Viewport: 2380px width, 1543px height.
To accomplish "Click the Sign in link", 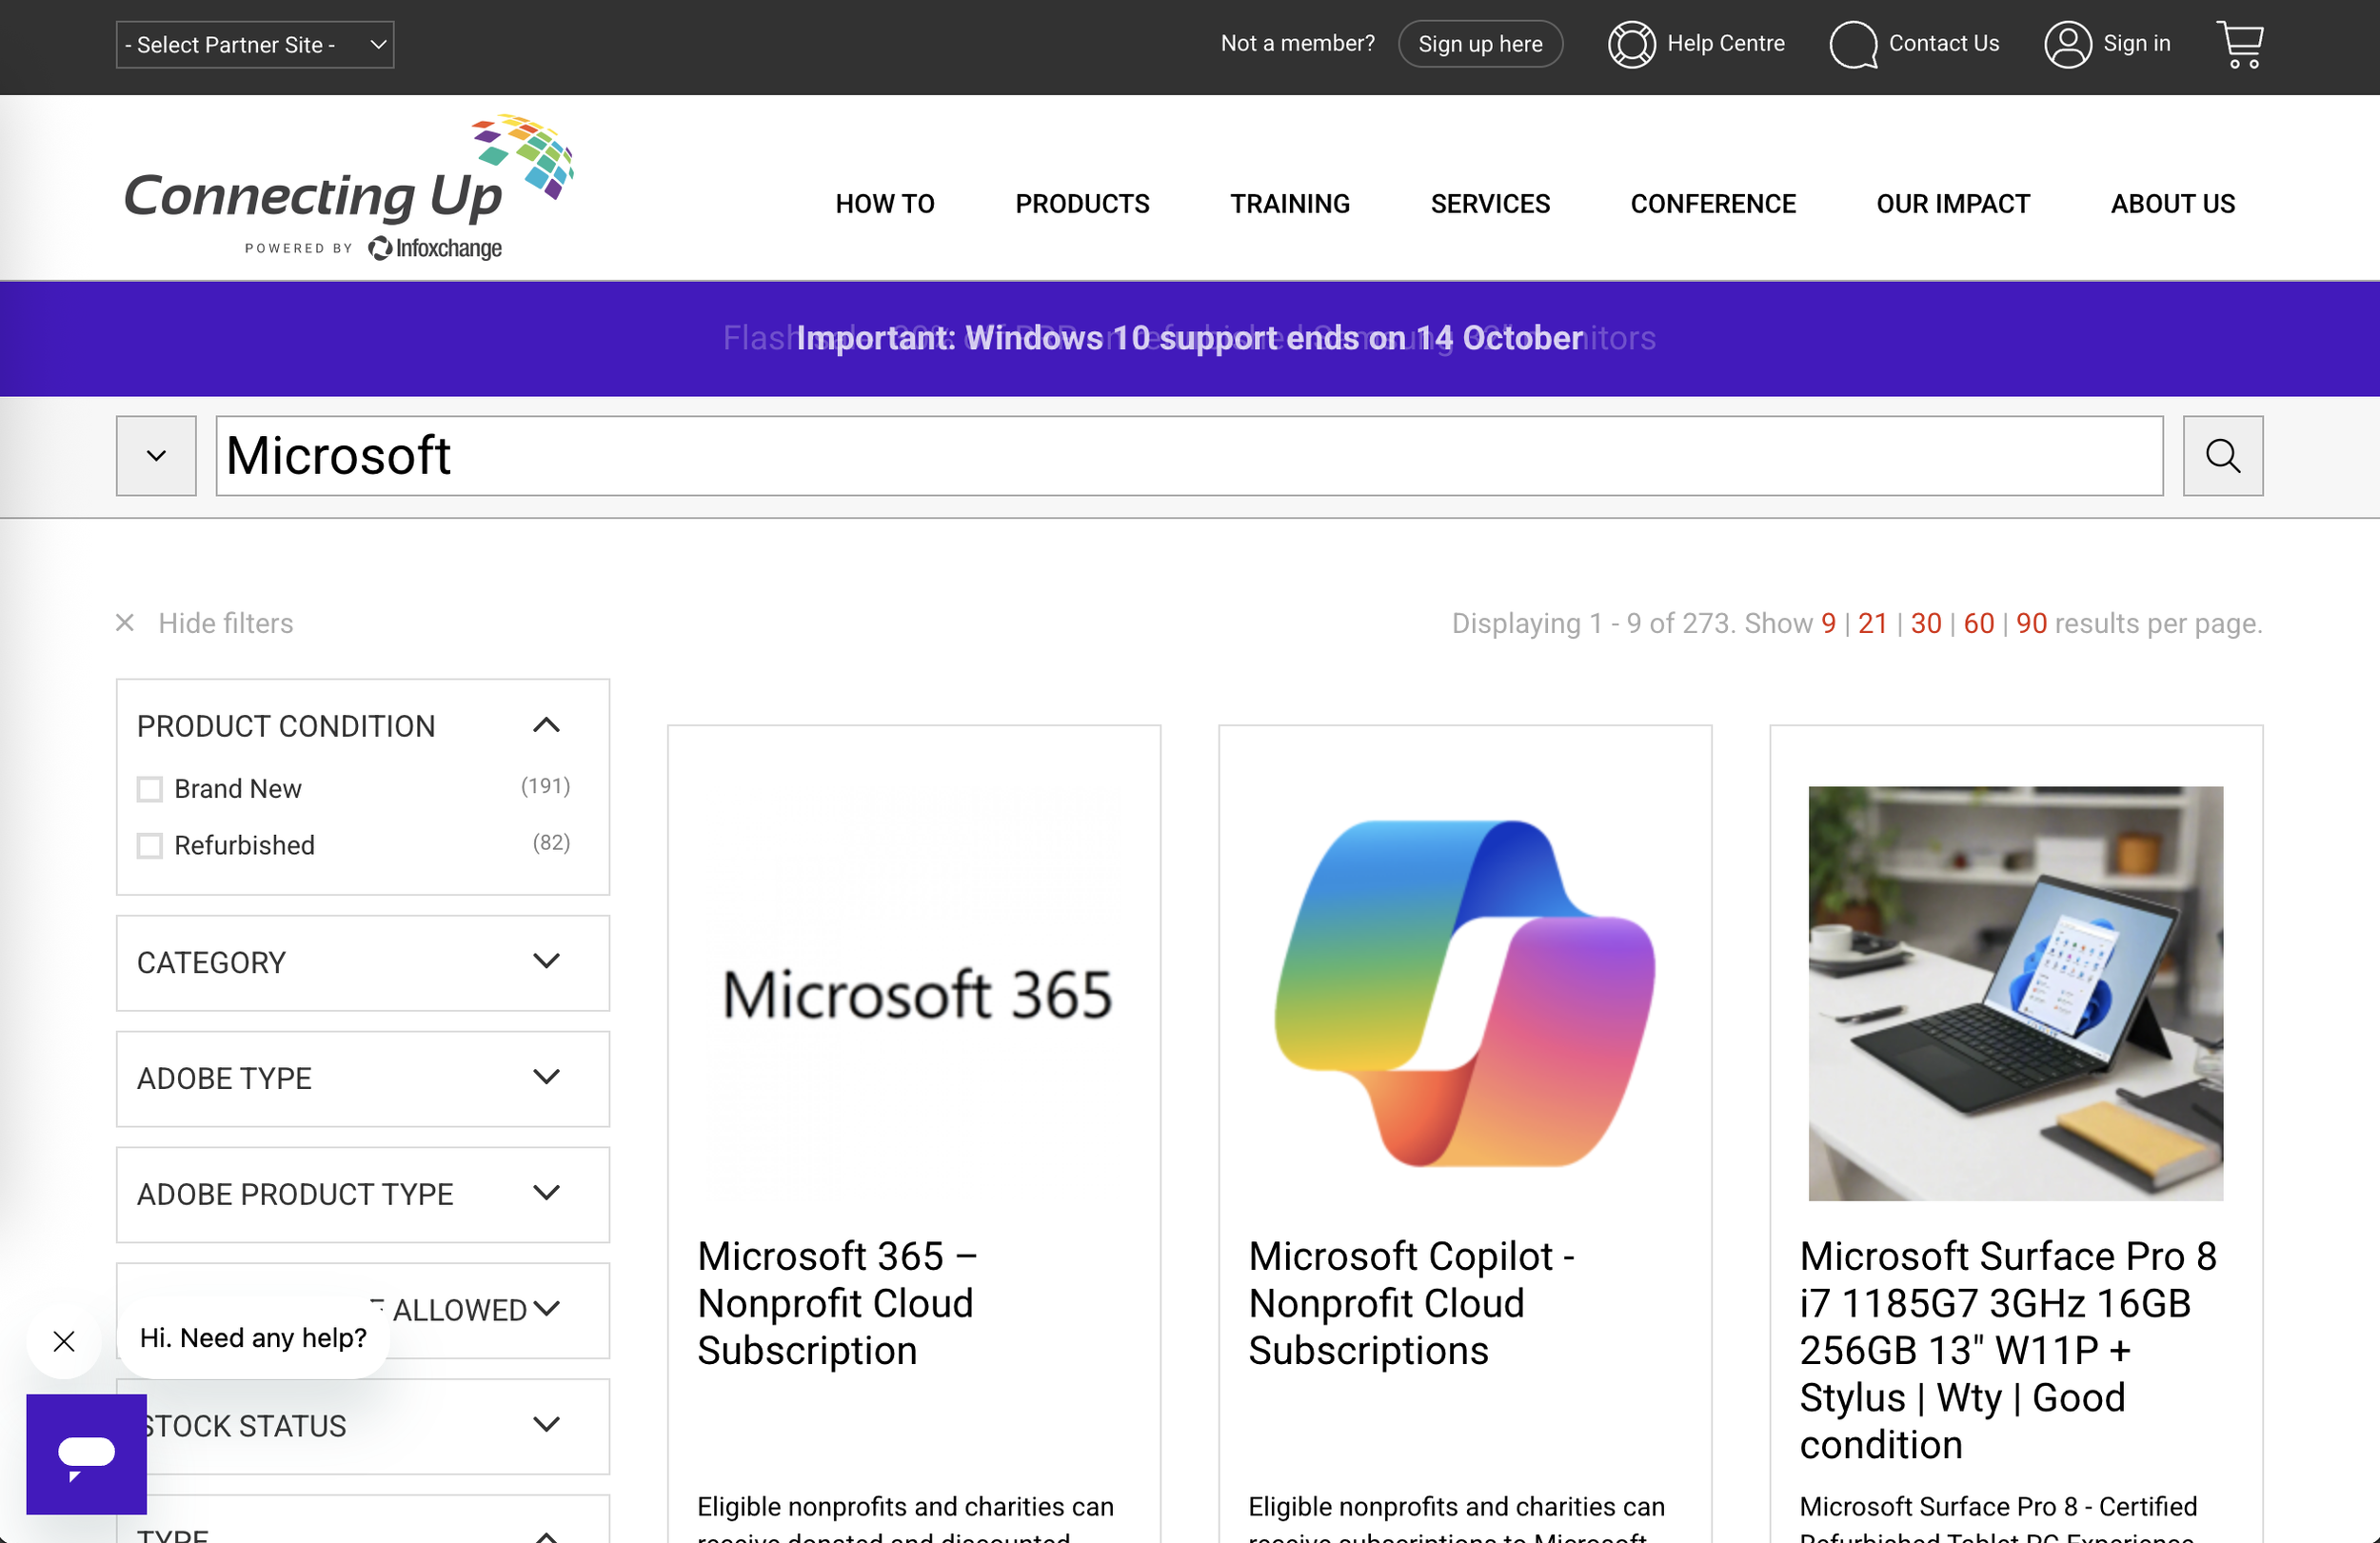I will pos(2137,43).
